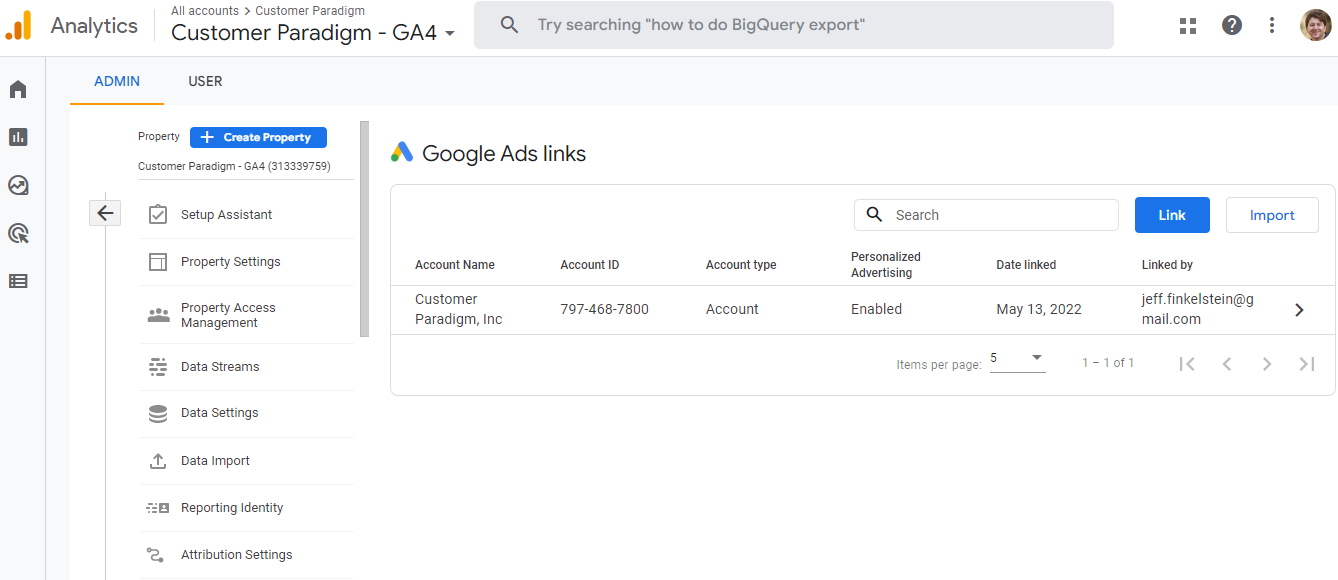Switch to the USER tab

pyautogui.click(x=205, y=81)
